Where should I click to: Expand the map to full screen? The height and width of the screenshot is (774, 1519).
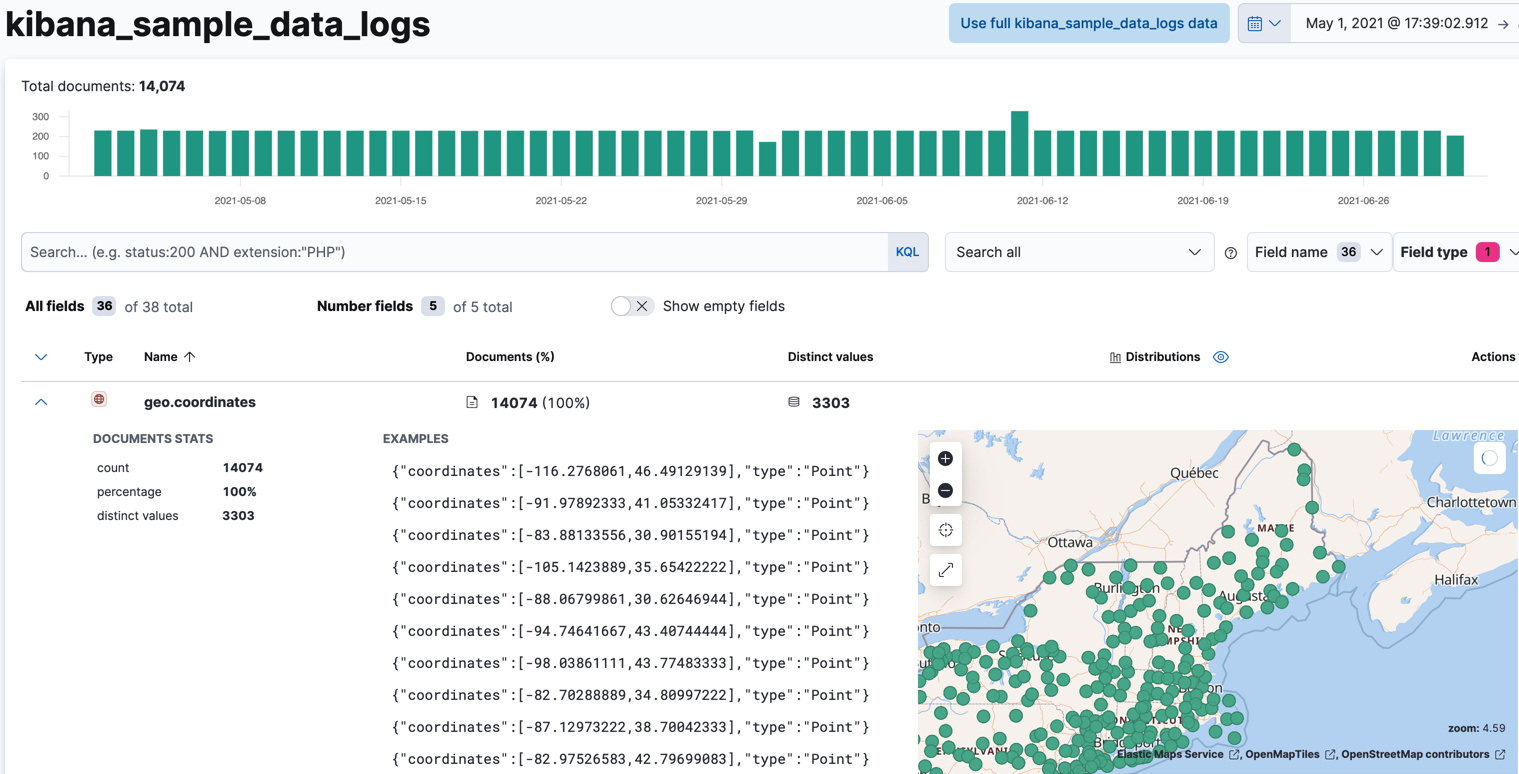tap(945, 570)
